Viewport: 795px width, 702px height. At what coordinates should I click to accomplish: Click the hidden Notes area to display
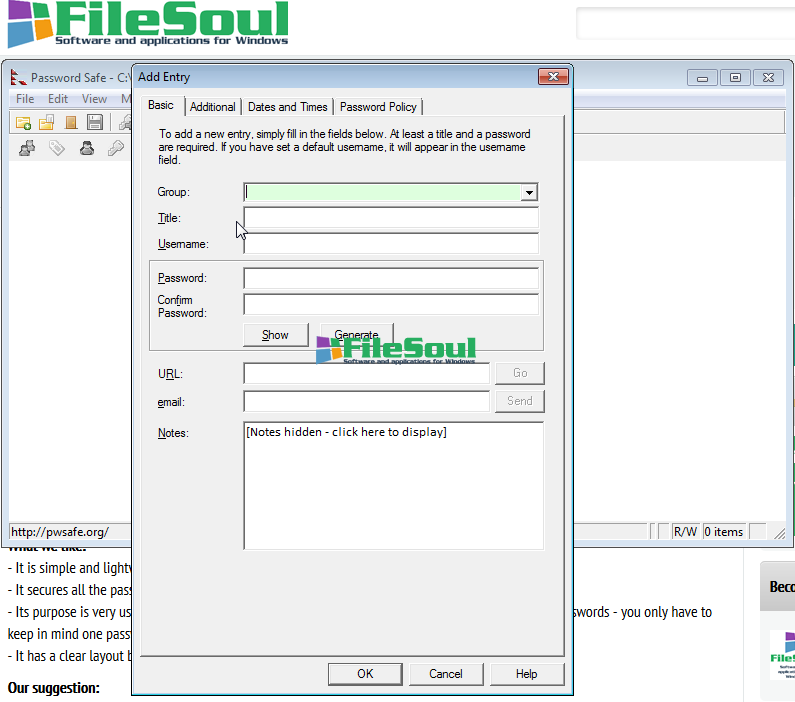393,485
